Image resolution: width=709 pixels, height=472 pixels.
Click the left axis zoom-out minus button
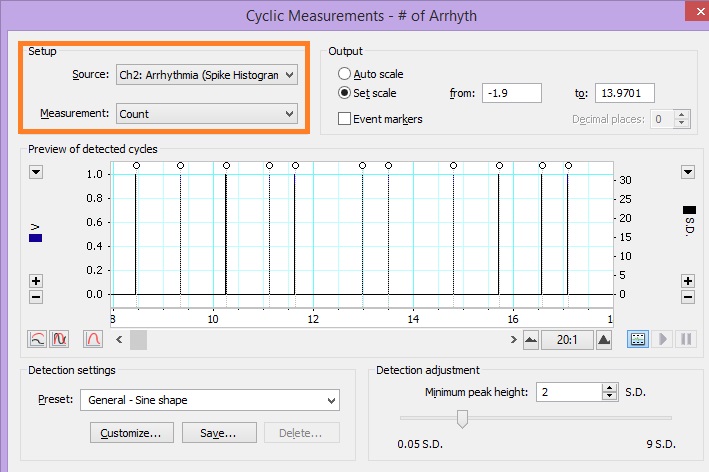[x=36, y=296]
